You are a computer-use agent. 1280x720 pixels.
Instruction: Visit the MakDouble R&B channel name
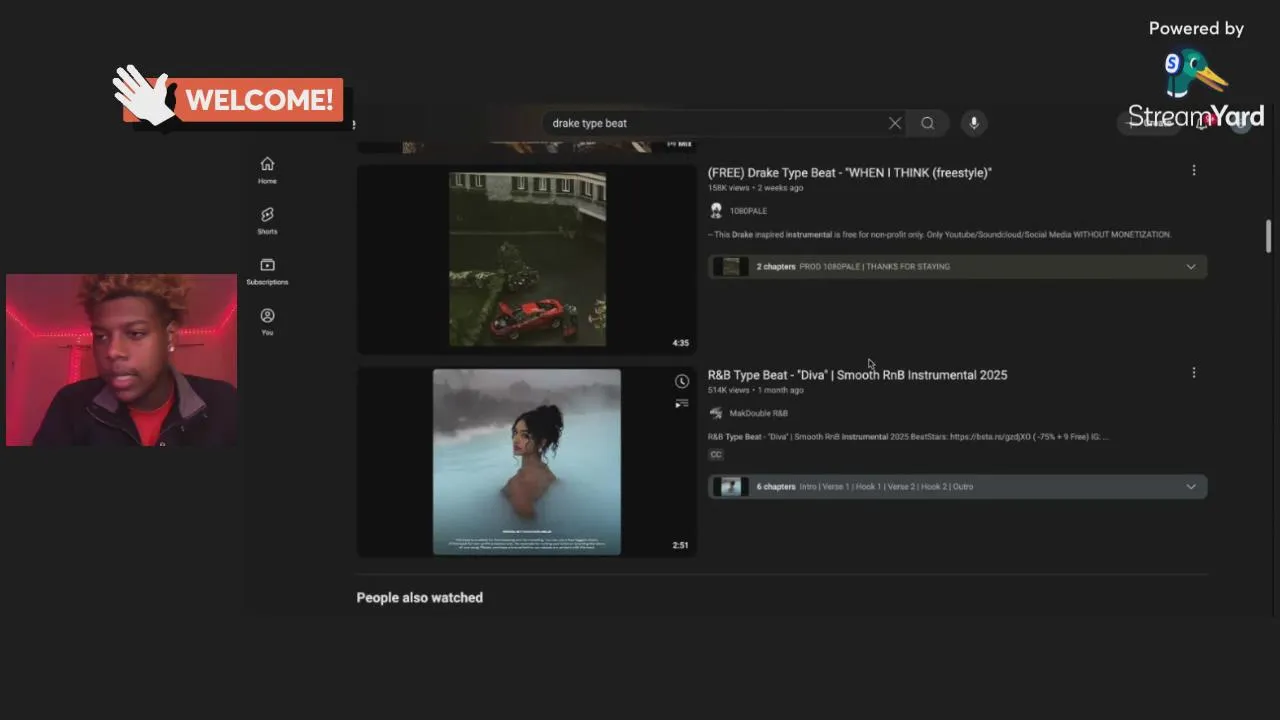click(x=758, y=413)
